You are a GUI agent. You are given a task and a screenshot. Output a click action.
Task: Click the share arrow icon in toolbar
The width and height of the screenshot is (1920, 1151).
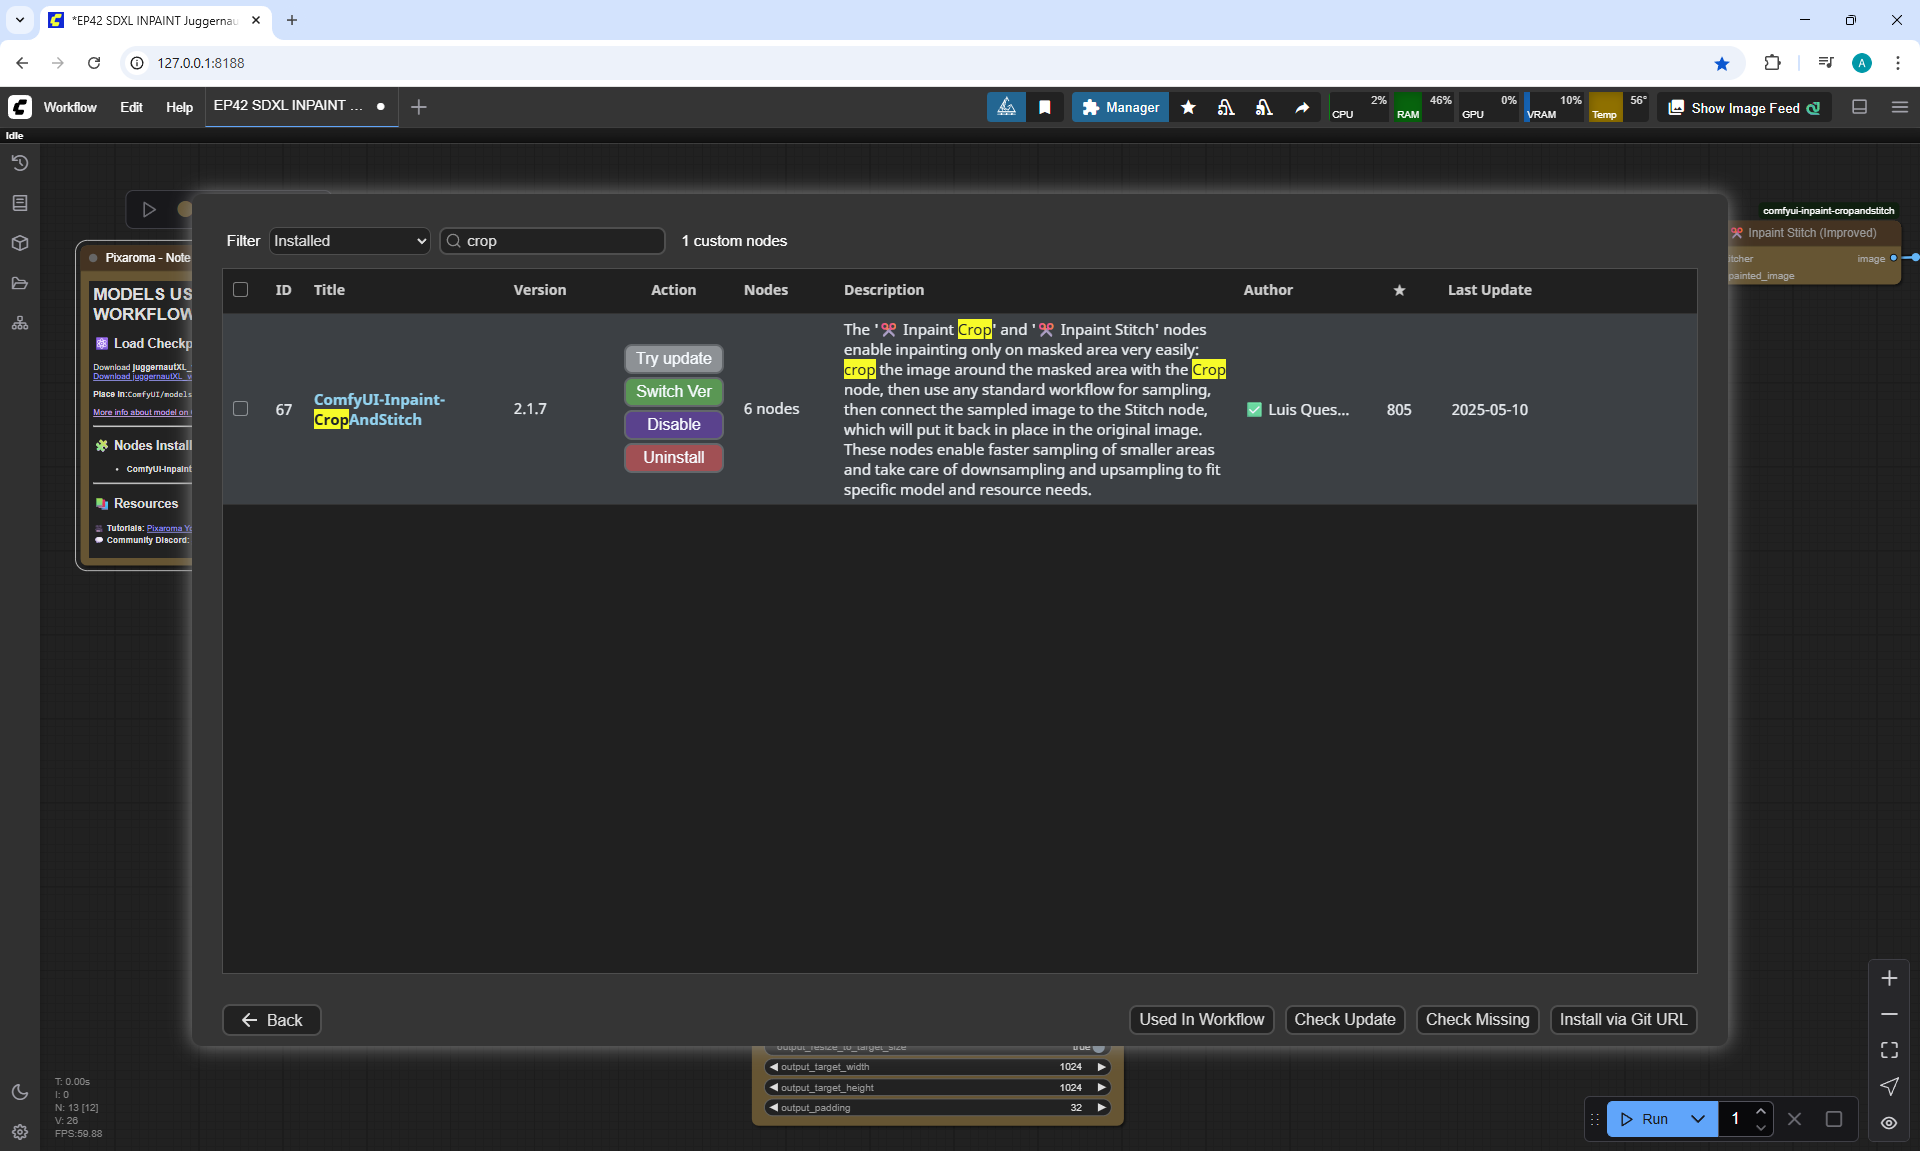click(x=1302, y=107)
